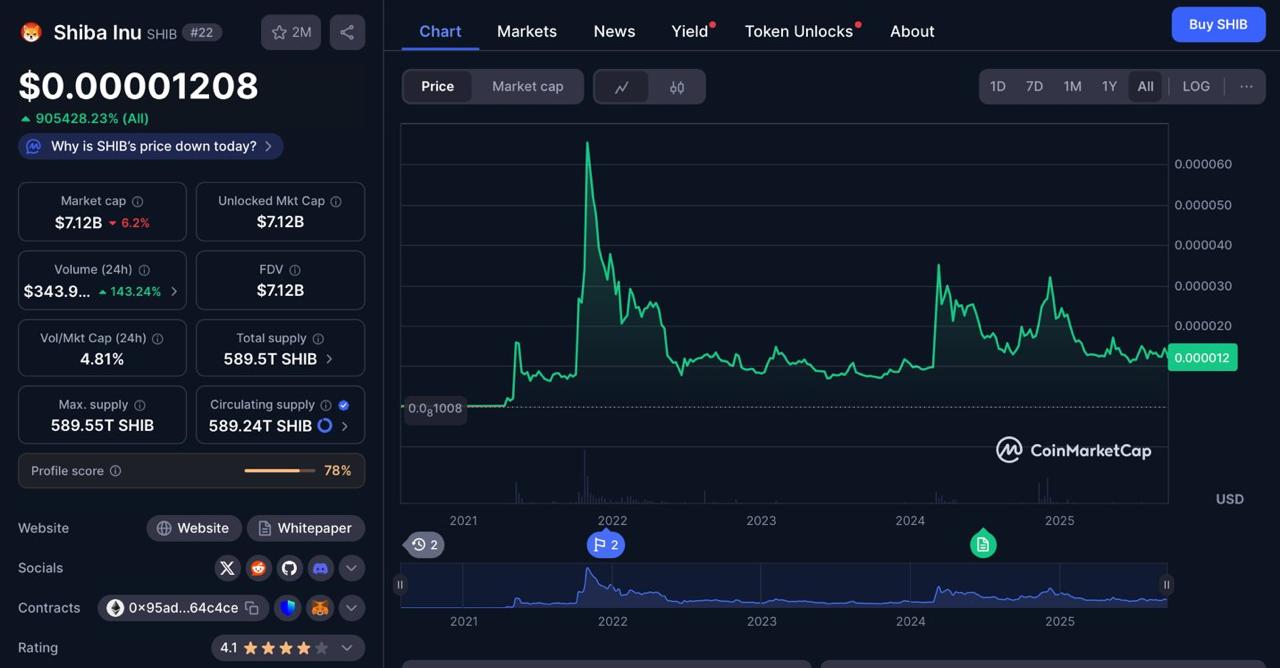Add SHIB to watchlist with star button

coord(291,32)
